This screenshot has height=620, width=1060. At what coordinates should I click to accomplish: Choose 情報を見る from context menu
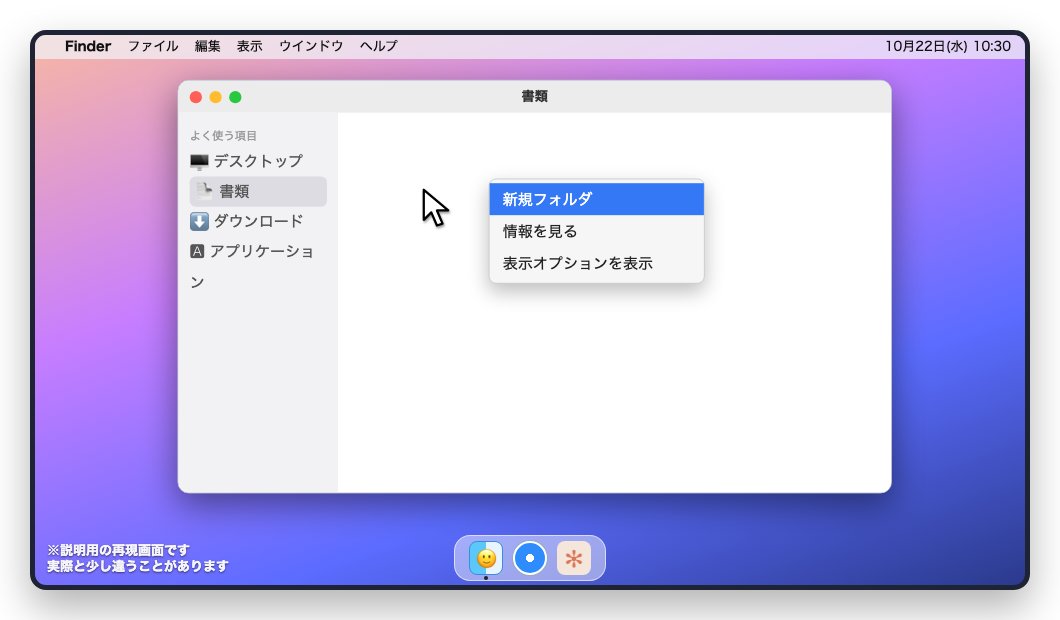(x=596, y=231)
